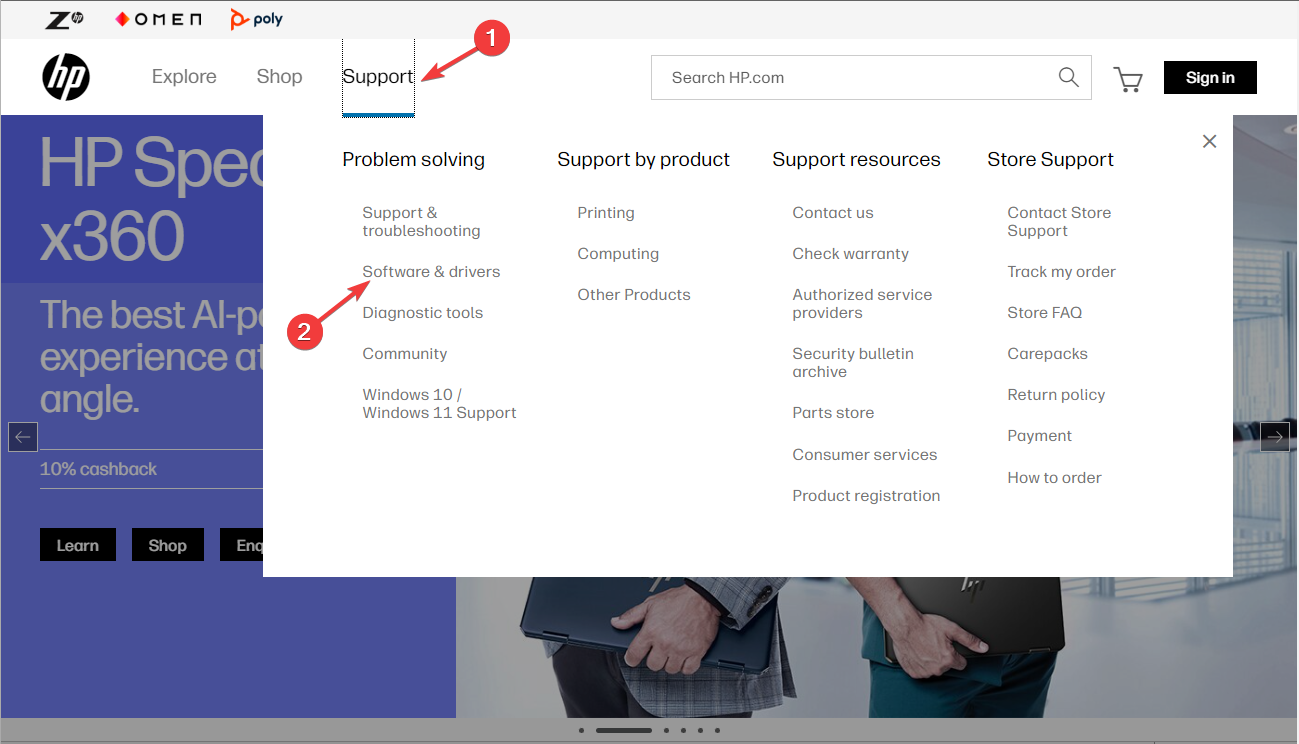Click the magnifier search icon
The height and width of the screenshot is (744, 1299).
point(1068,77)
